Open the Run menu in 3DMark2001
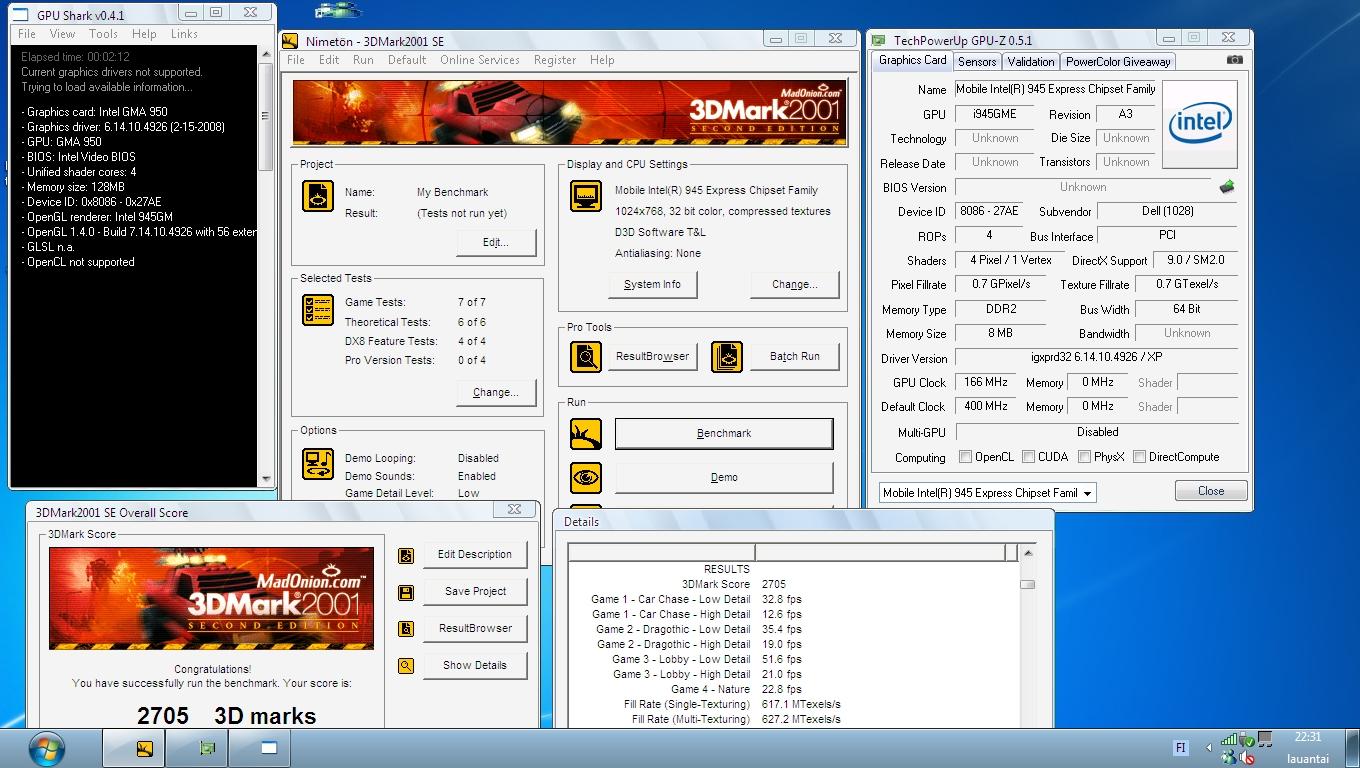The height and width of the screenshot is (768, 1360). [x=363, y=60]
